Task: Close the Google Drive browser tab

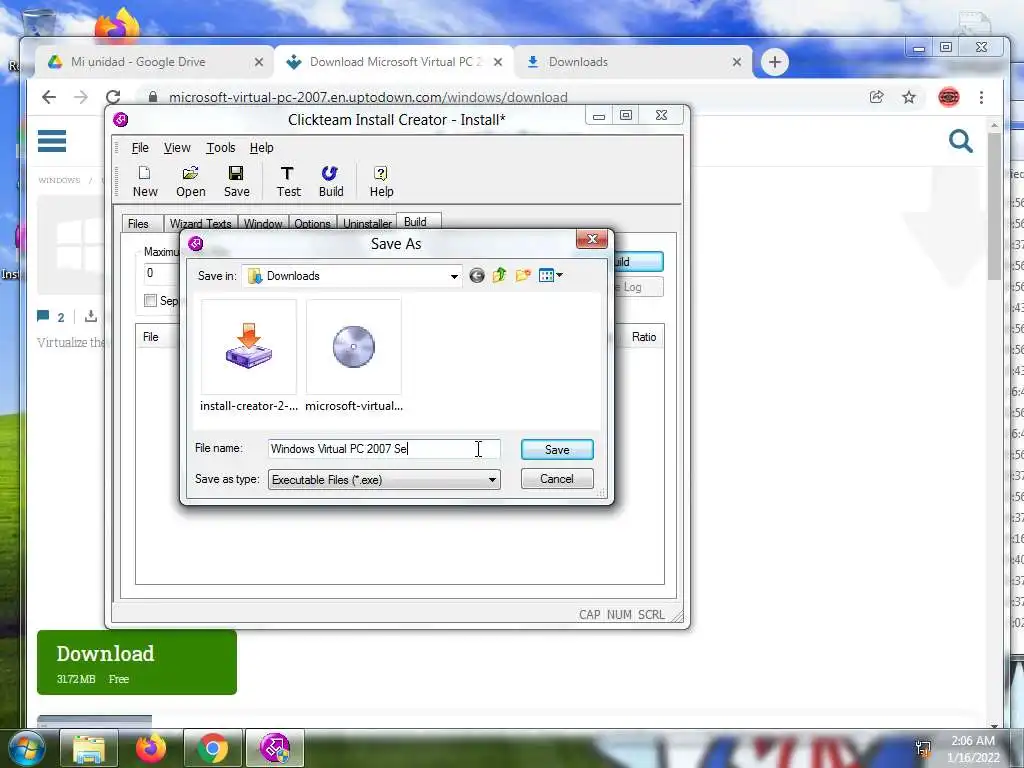Action: (259, 62)
